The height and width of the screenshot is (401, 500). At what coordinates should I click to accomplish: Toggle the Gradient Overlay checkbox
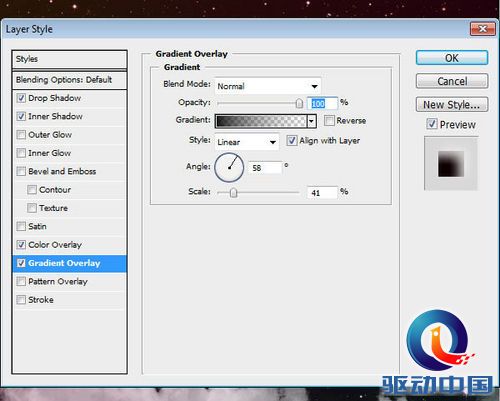(x=21, y=263)
